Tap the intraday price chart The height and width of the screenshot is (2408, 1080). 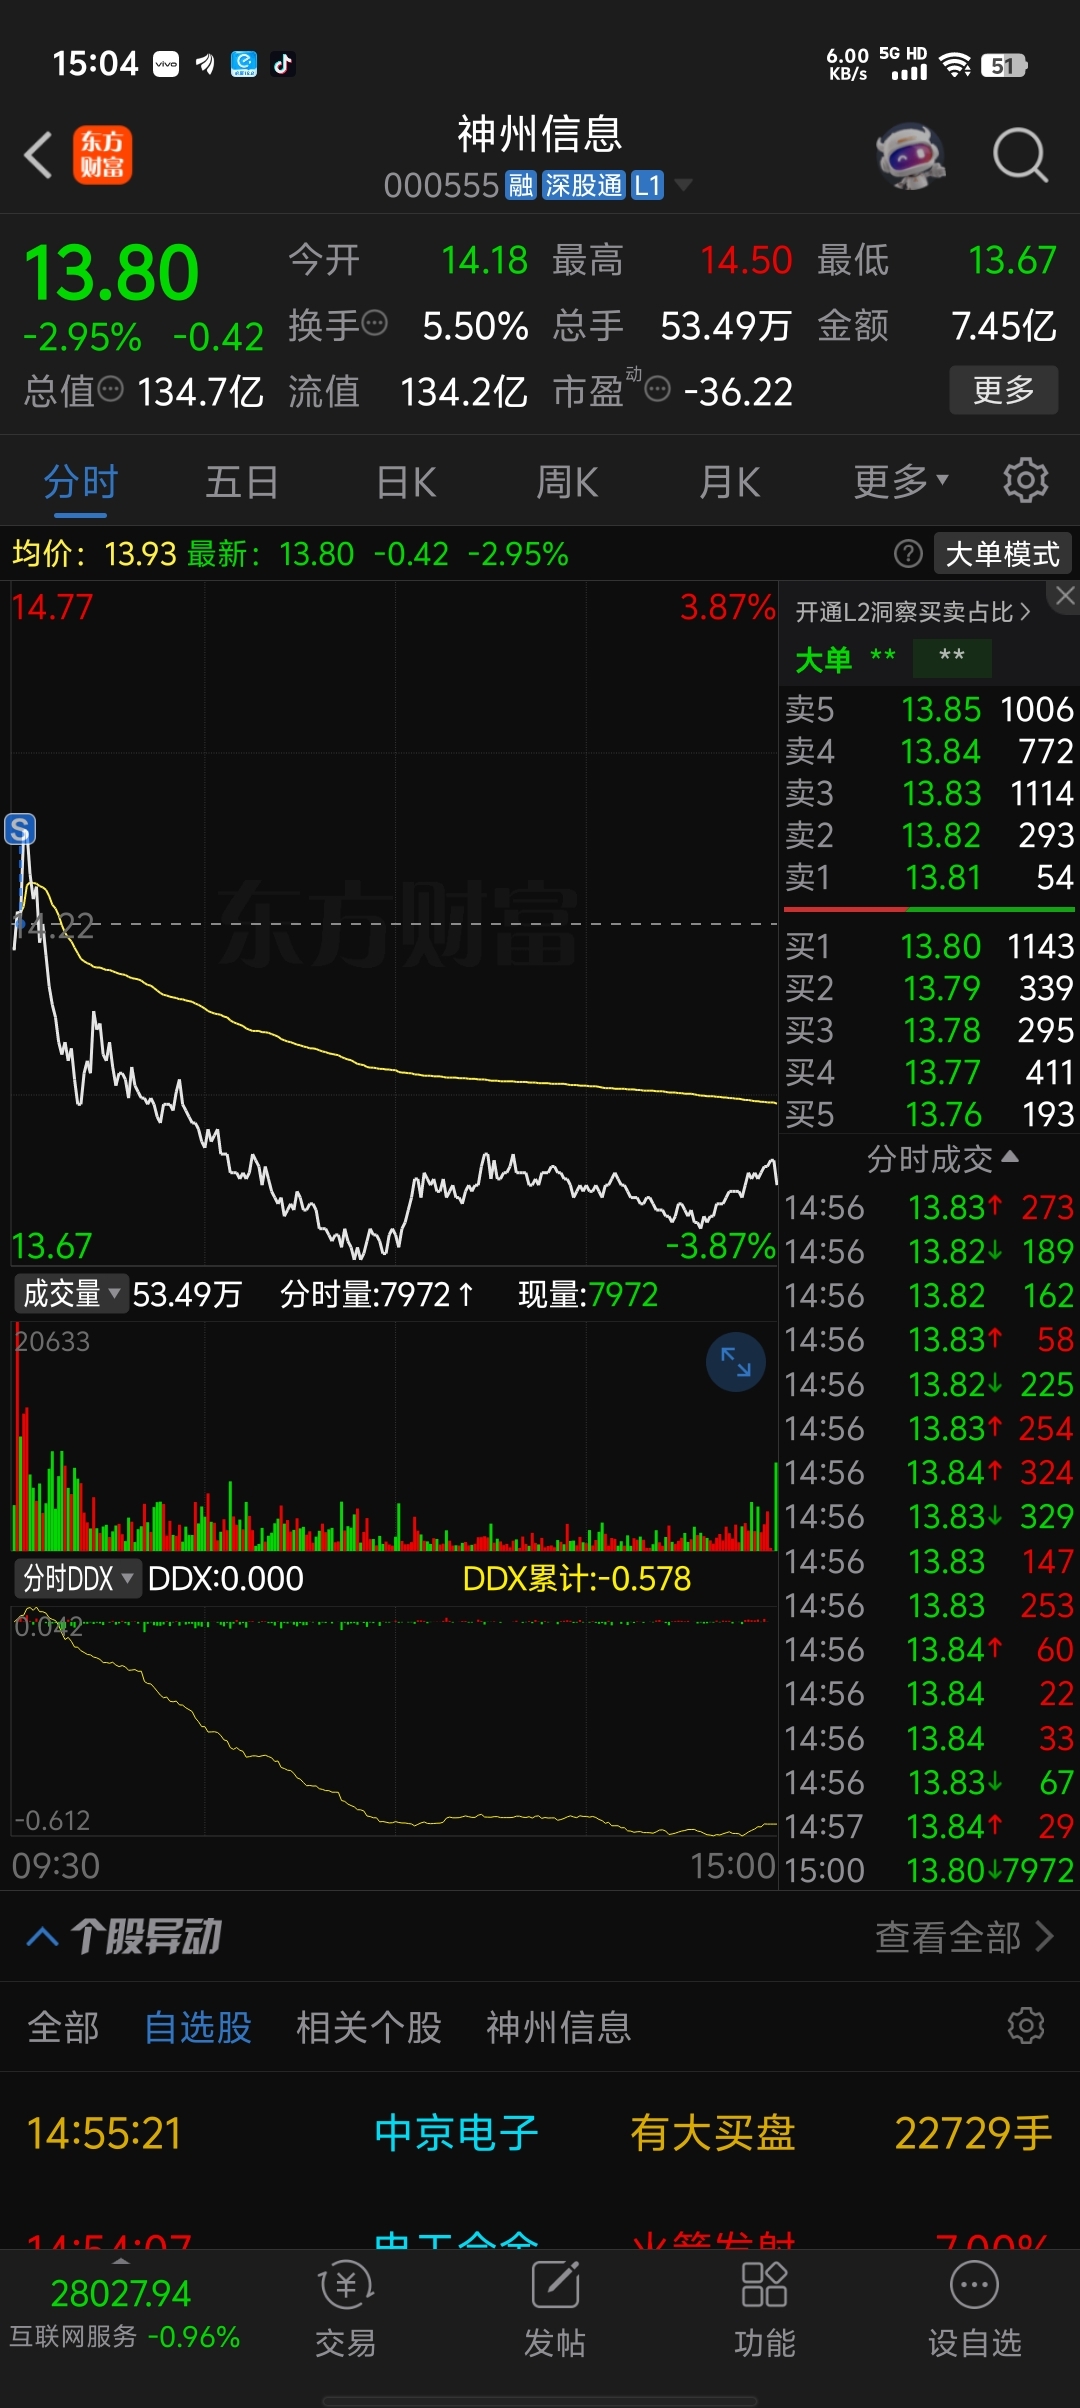(x=394, y=925)
